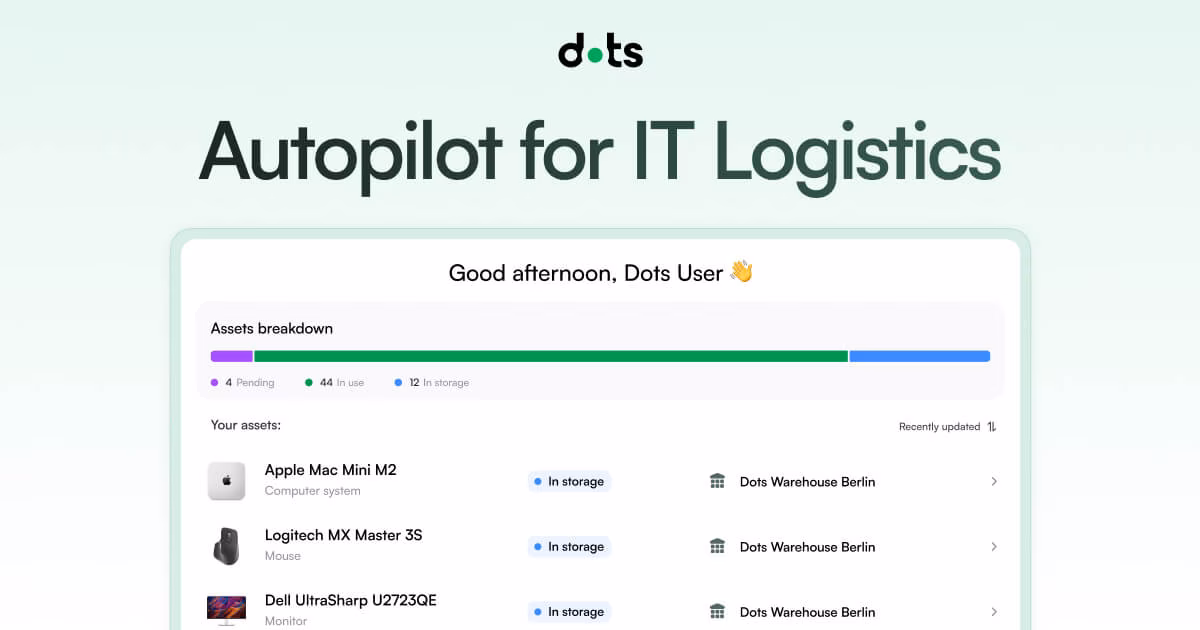The image size is (1200, 630).
Task: Click the warehouse icon in the Mac Mini row
Action: point(717,481)
